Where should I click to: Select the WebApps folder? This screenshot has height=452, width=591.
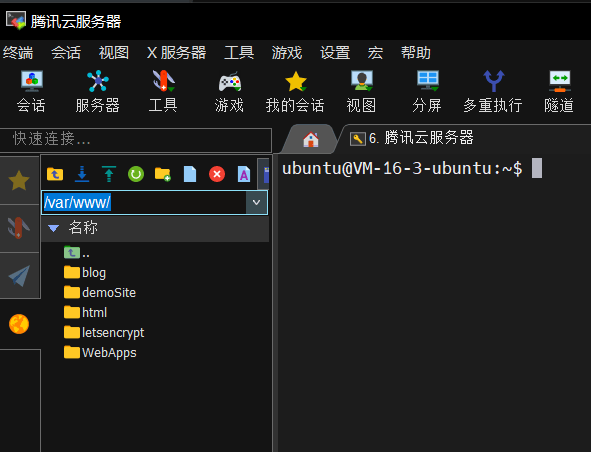tap(100, 352)
